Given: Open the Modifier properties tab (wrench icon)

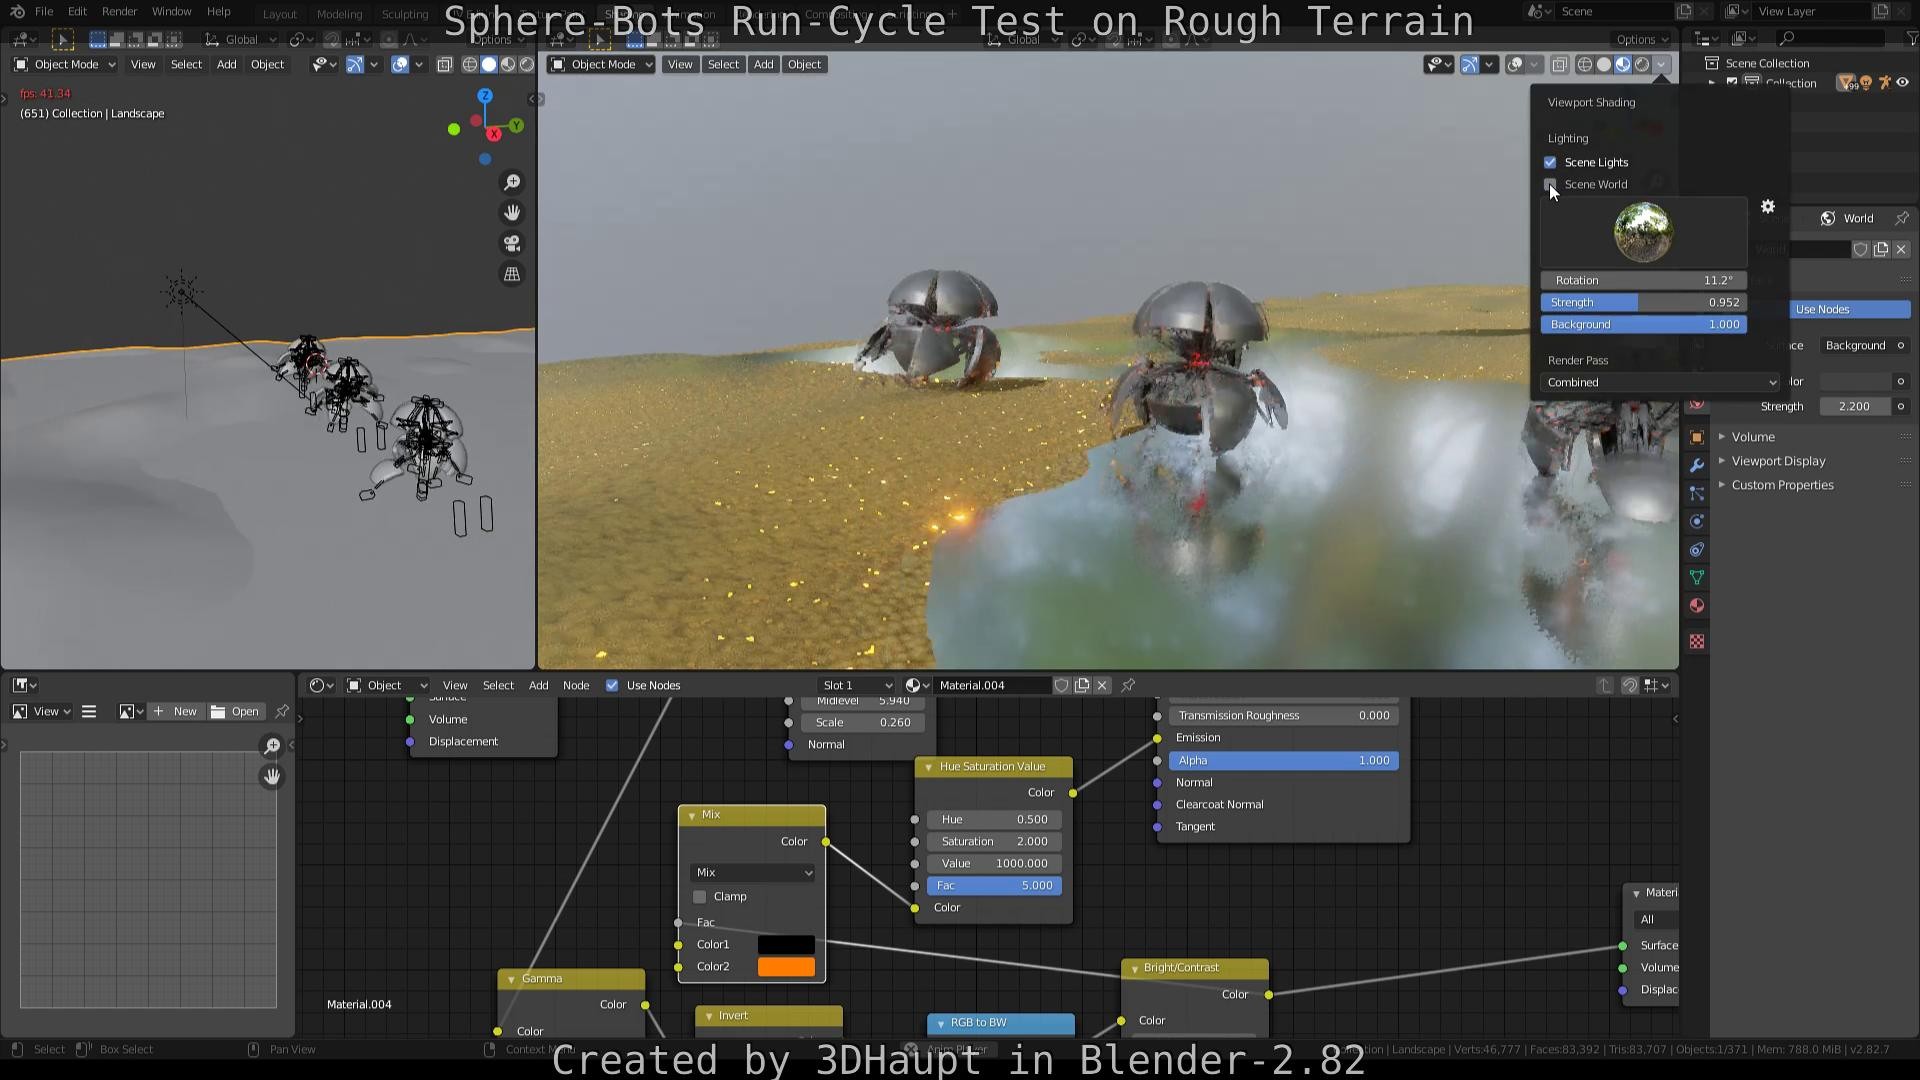Looking at the screenshot, I should coord(1696,465).
